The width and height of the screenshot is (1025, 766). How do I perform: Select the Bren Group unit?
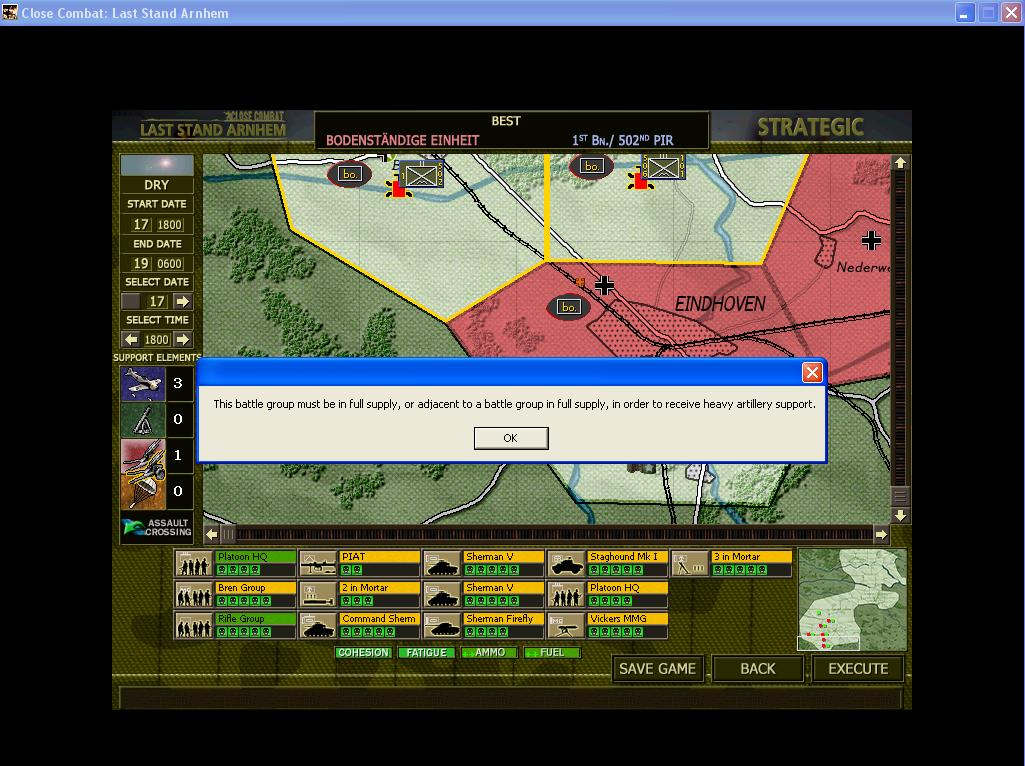[235, 594]
